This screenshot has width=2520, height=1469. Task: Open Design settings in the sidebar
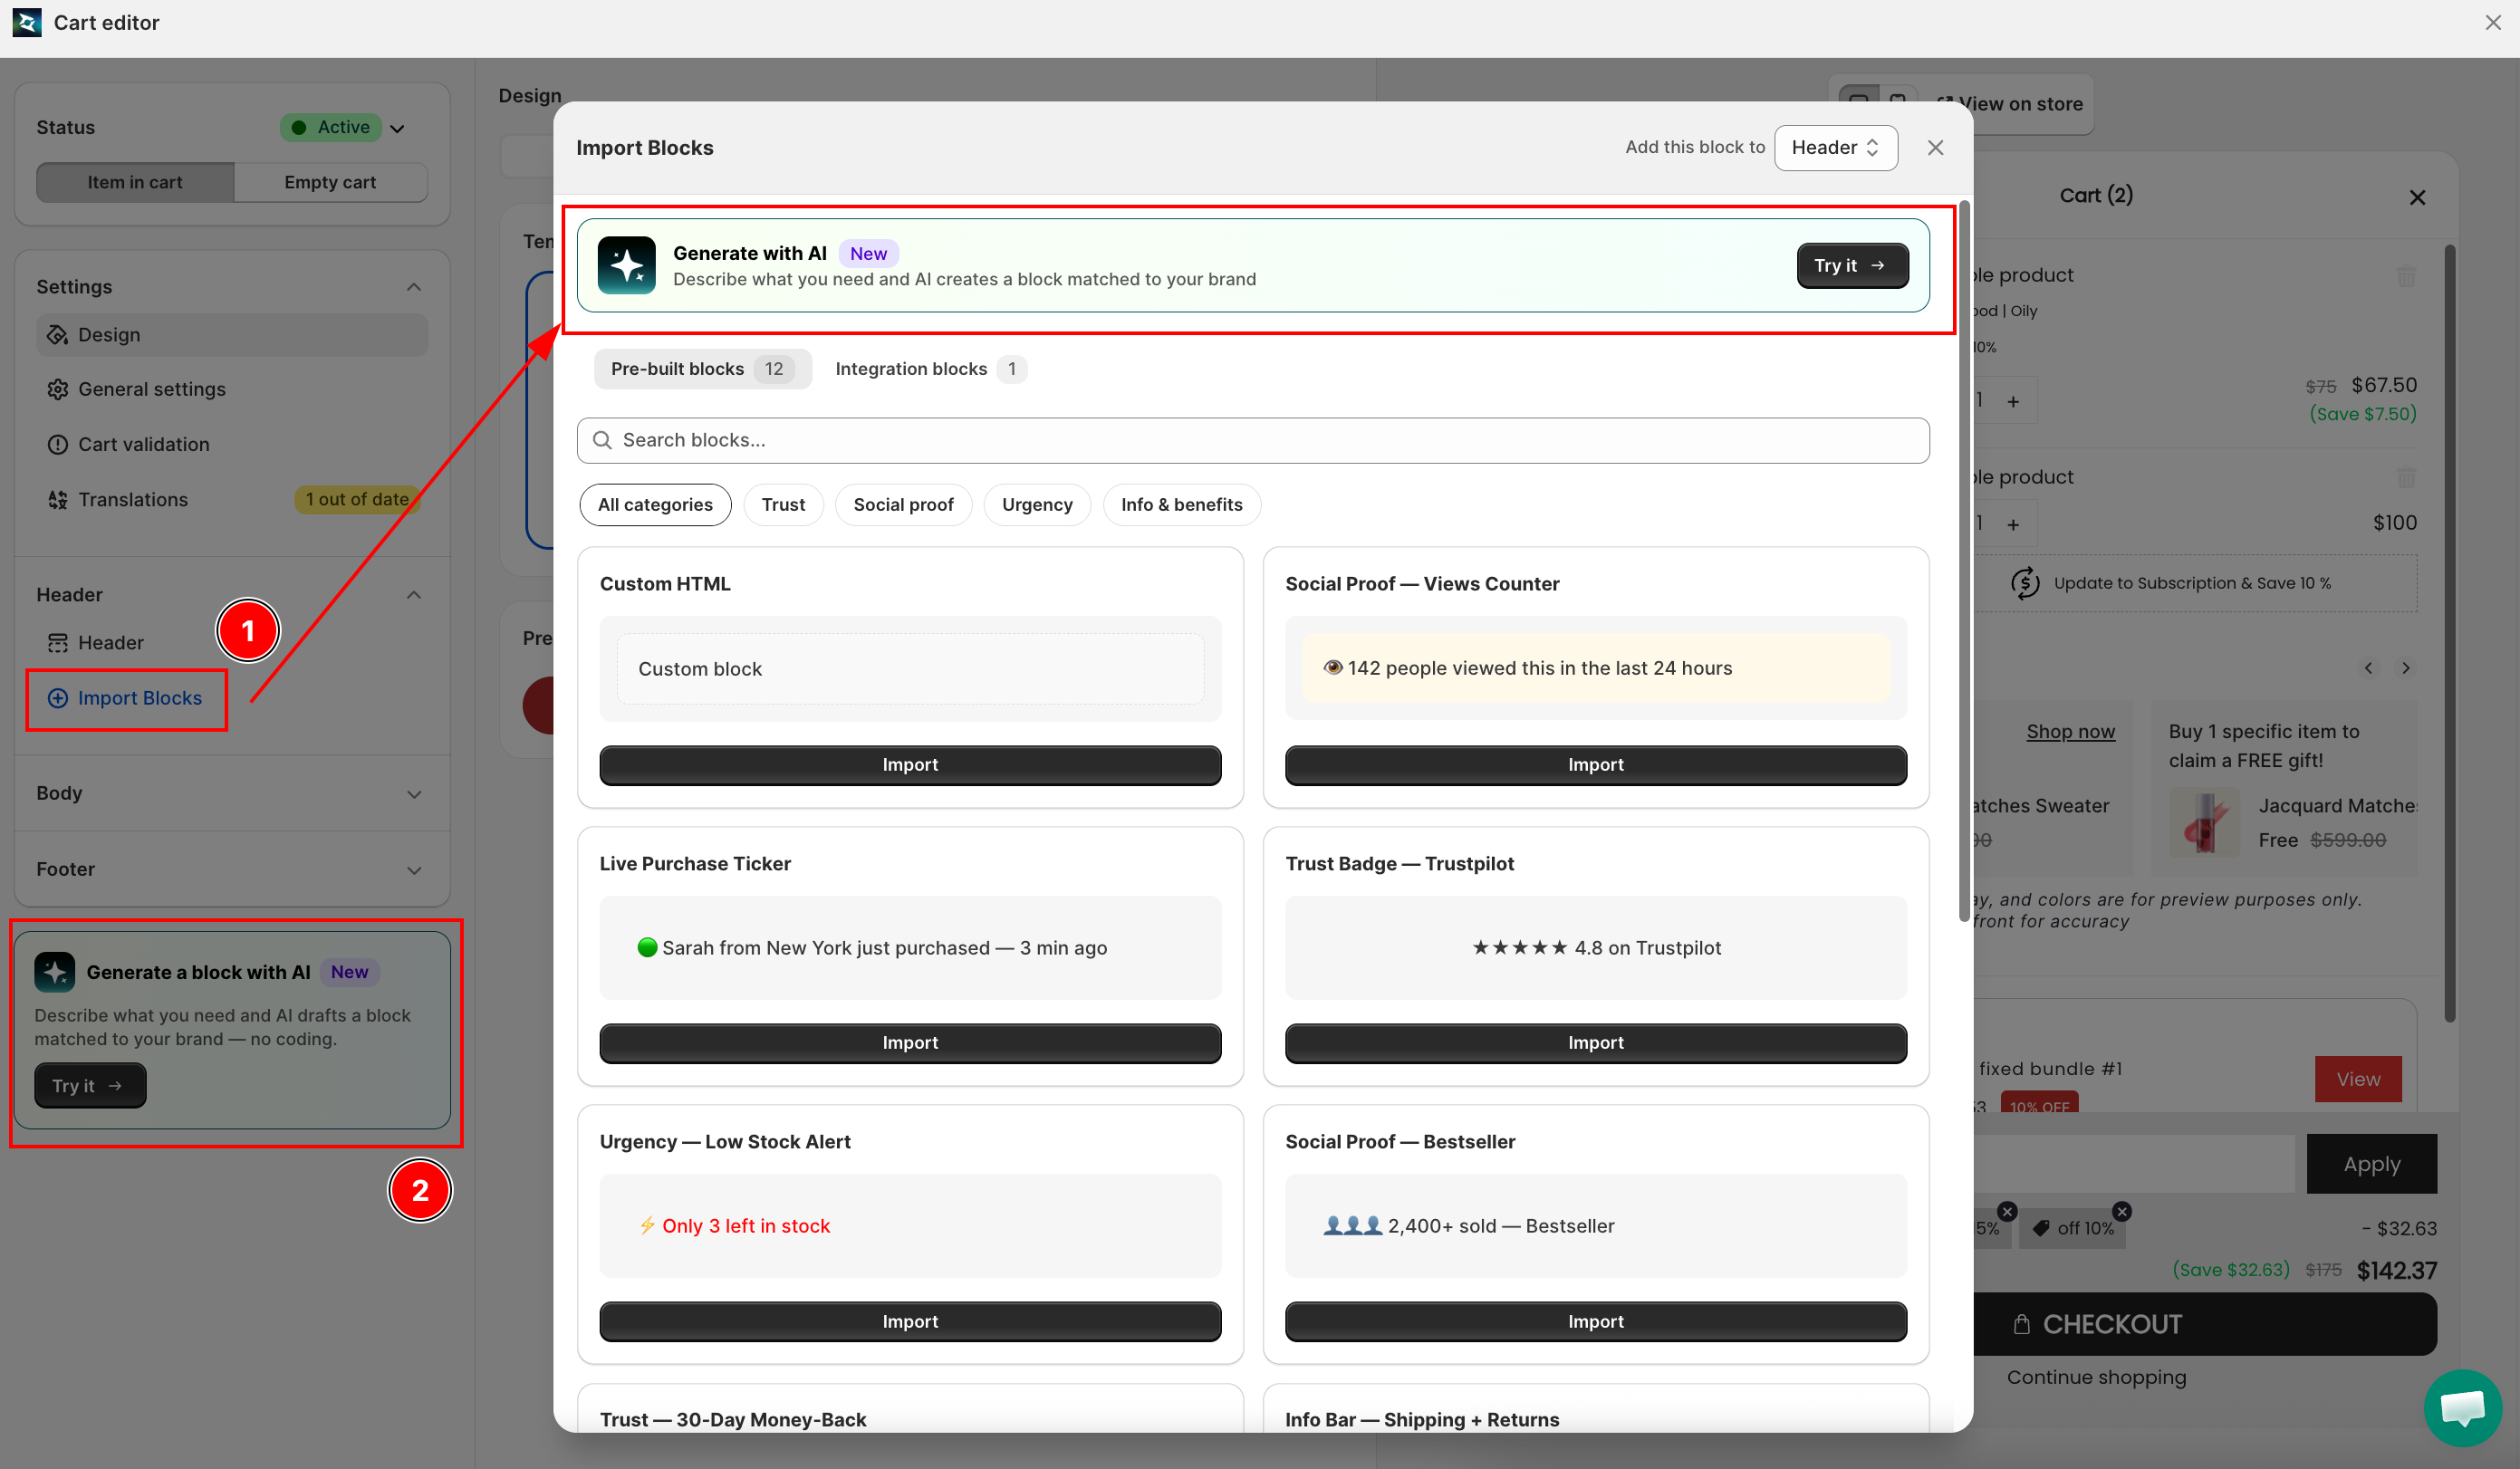pos(232,335)
